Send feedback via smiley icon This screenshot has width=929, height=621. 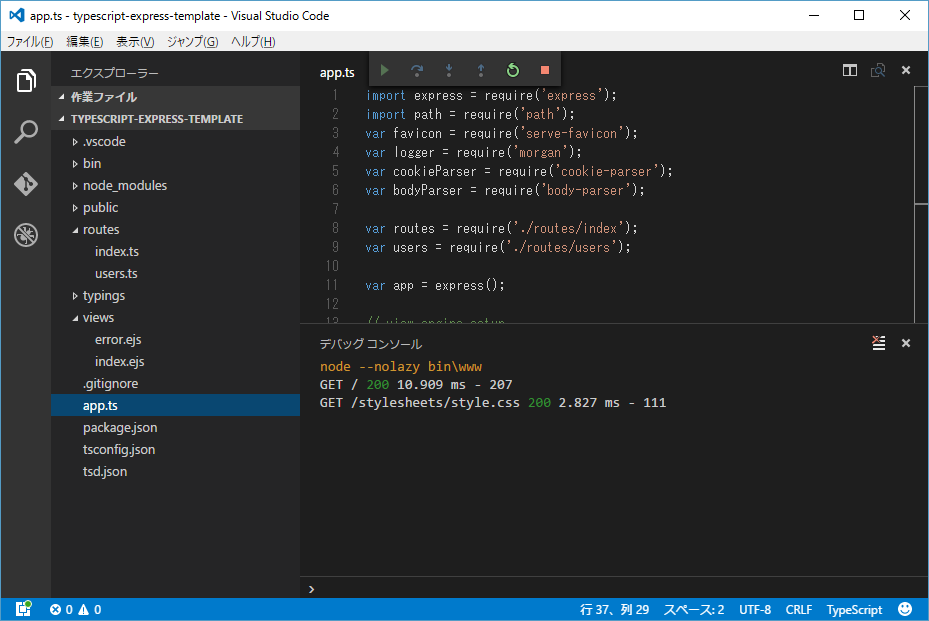[905, 609]
